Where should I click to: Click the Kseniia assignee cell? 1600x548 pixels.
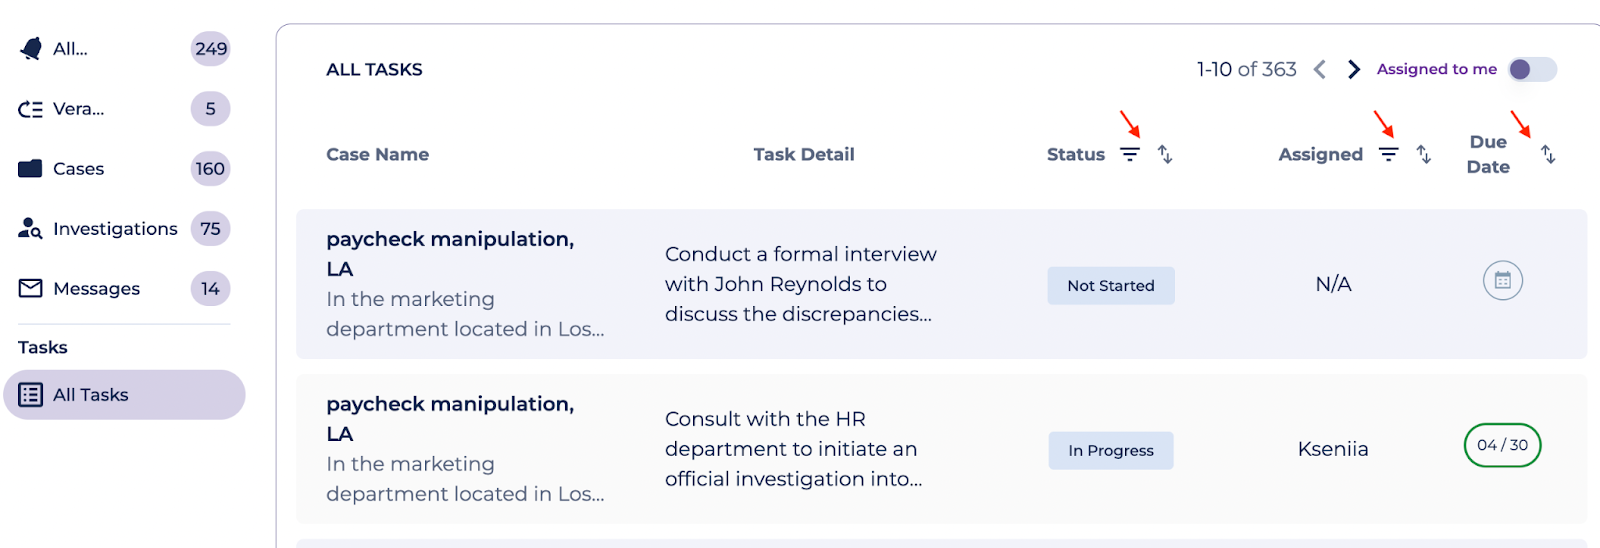click(1333, 449)
